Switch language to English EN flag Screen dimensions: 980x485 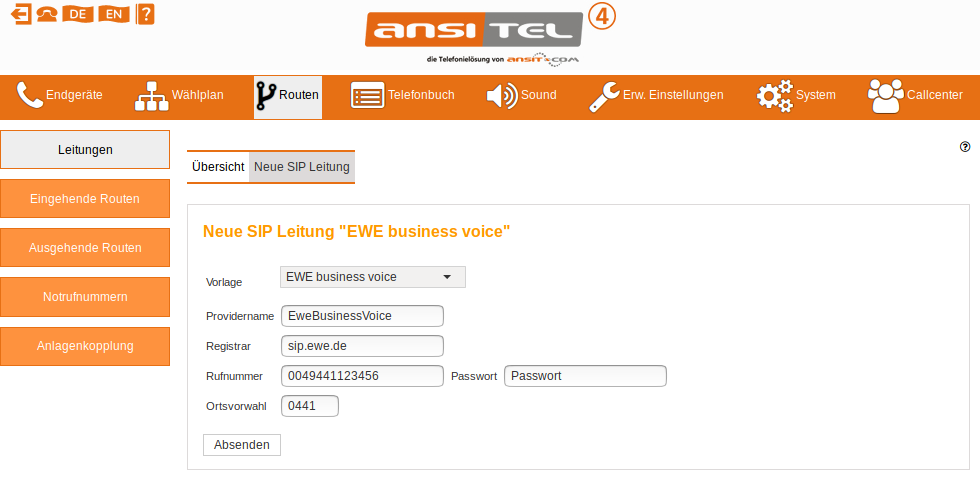pyautogui.click(x=112, y=14)
